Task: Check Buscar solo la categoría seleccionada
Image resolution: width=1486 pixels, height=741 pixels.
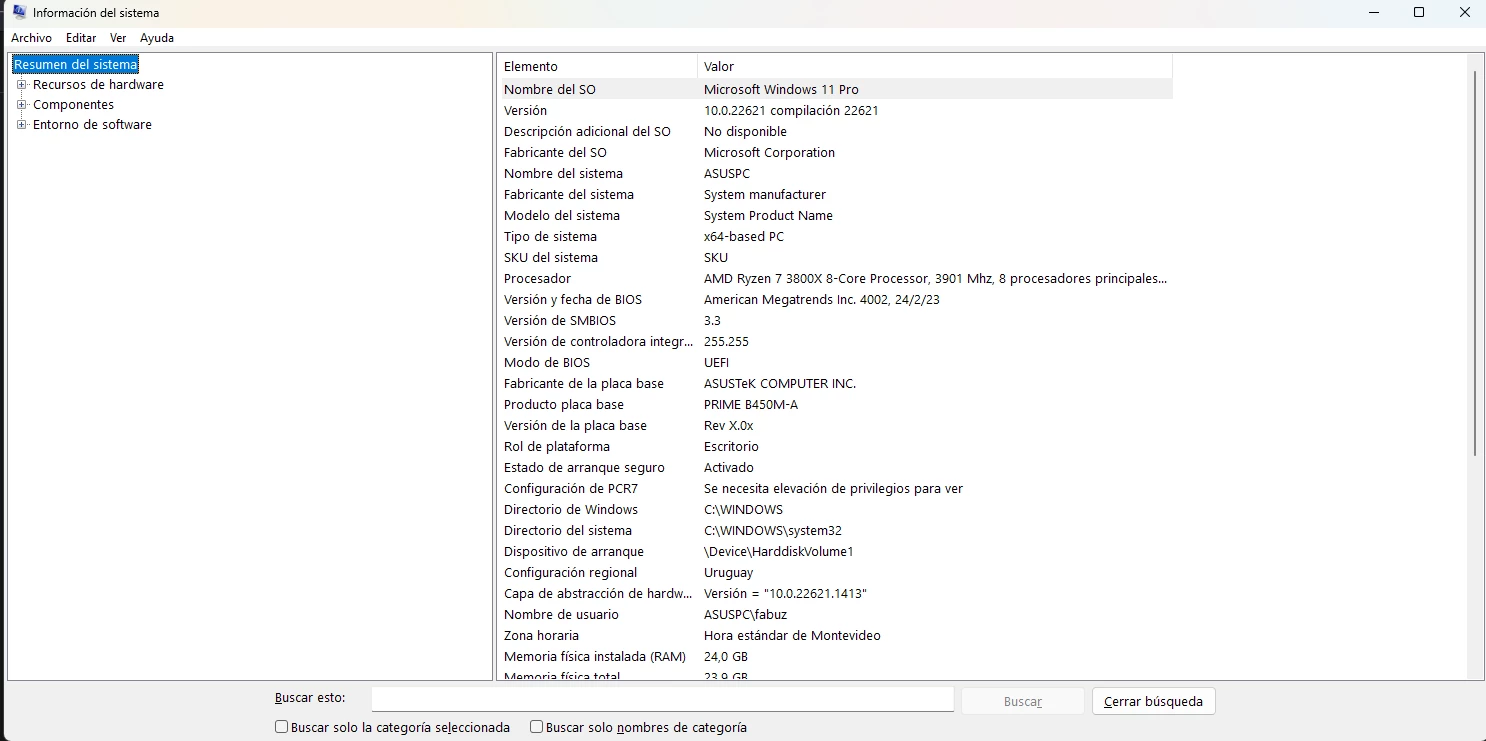Action: coord(282,728)
